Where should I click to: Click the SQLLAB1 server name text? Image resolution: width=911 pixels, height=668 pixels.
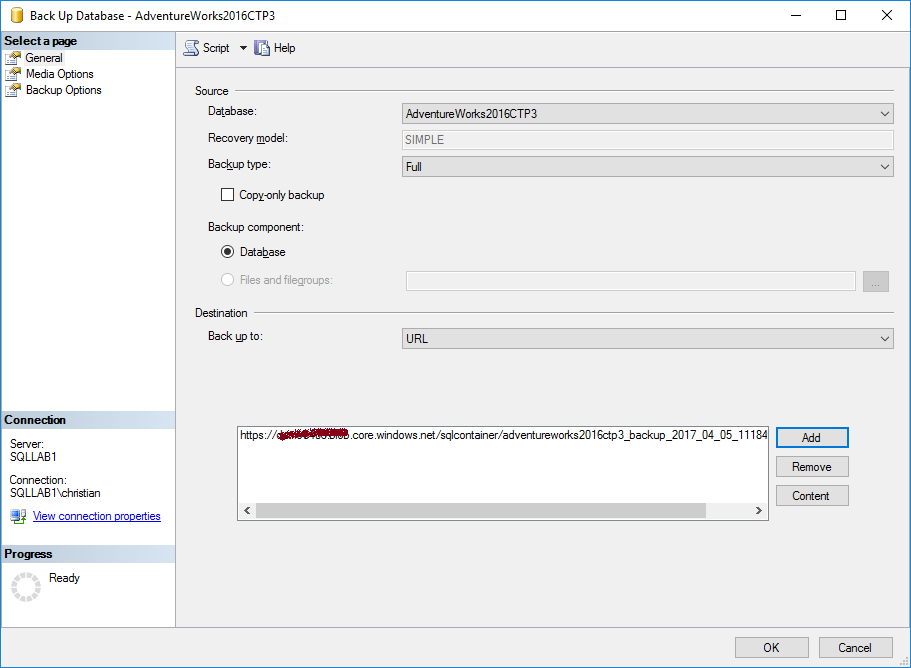33,457
